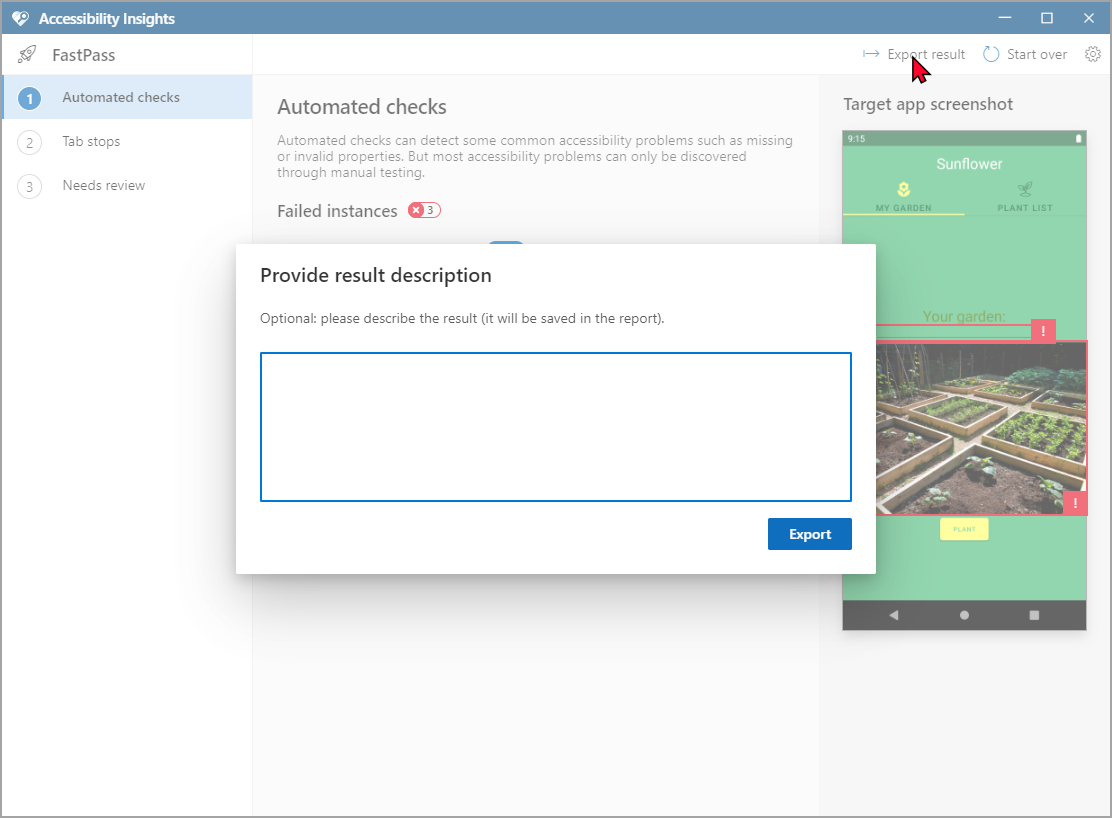
Task: Select the lower red exclamation failure marker
Action: coord(1075,503)
